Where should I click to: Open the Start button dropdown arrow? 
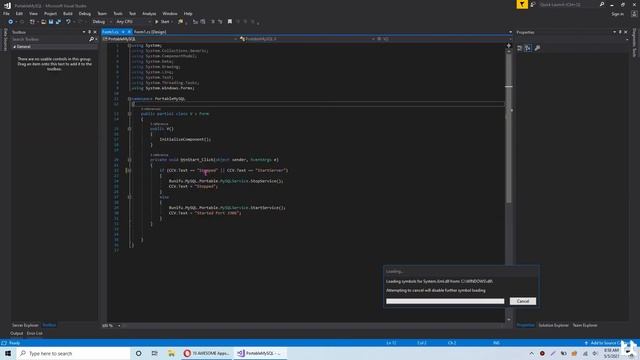[172, 22]
